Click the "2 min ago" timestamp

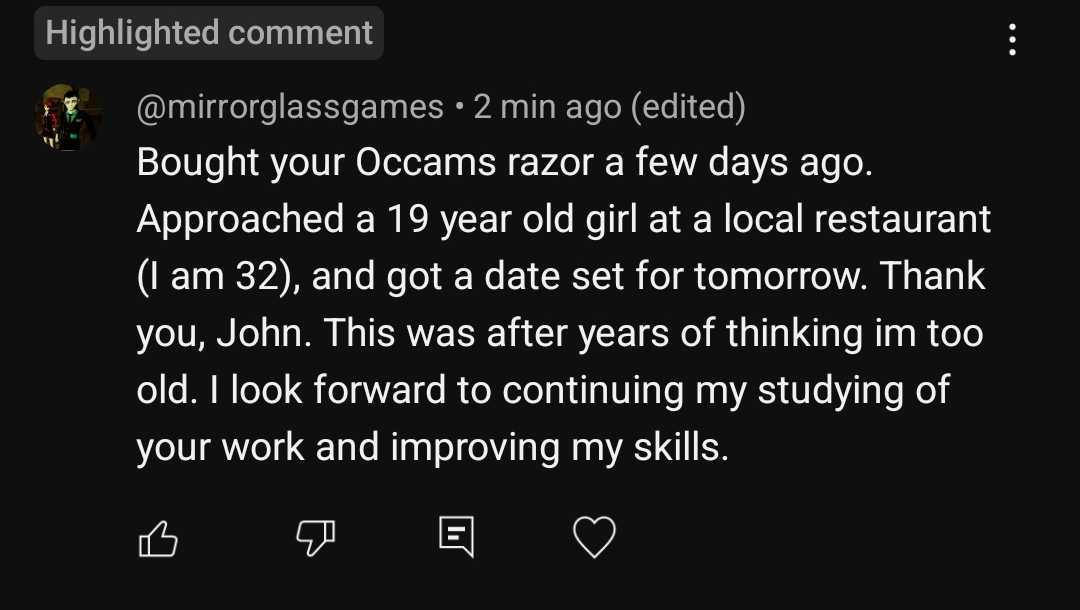pos(546,106)
